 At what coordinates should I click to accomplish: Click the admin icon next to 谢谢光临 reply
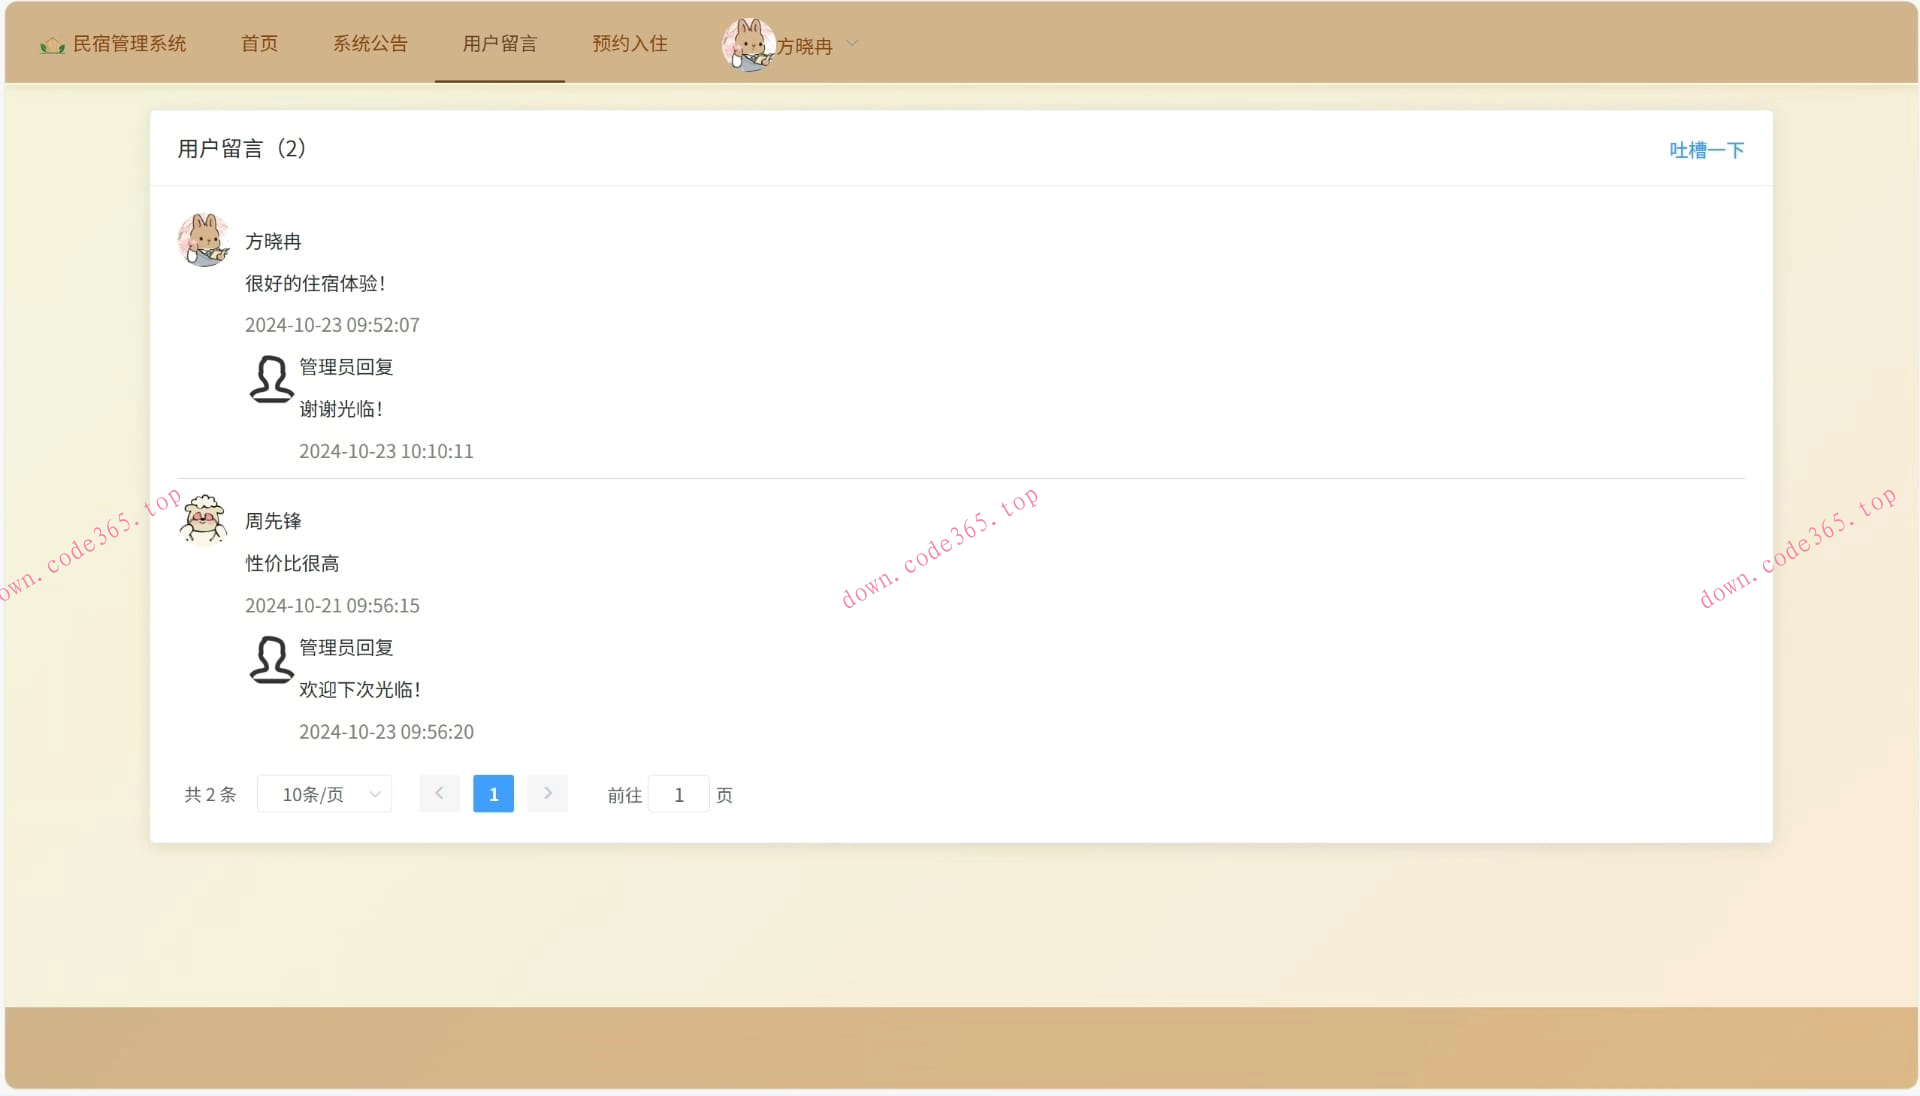pos(271,379)
